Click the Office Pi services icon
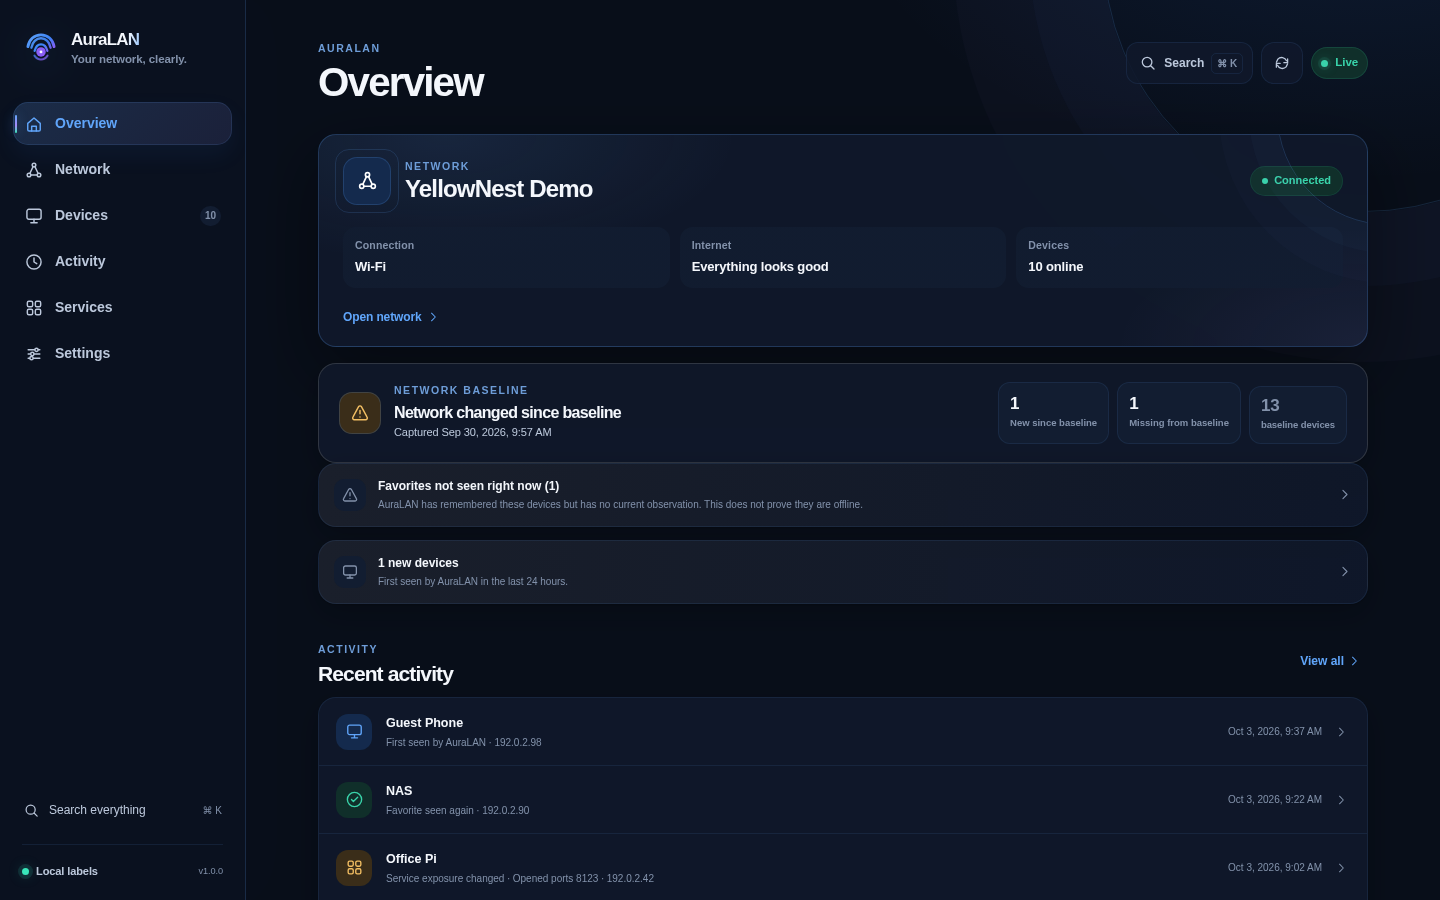Viewport: 1440px width, 900px height. point(354,868)
